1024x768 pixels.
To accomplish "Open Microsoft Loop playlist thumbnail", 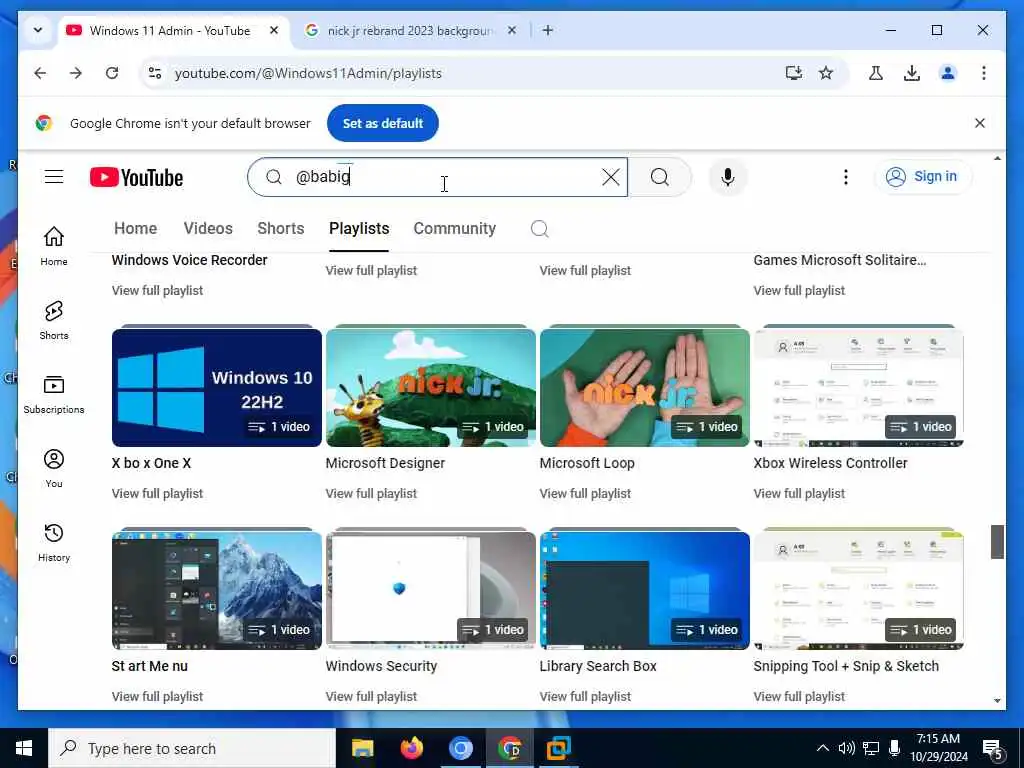I will pyautogui.click(x=645, y=387).
